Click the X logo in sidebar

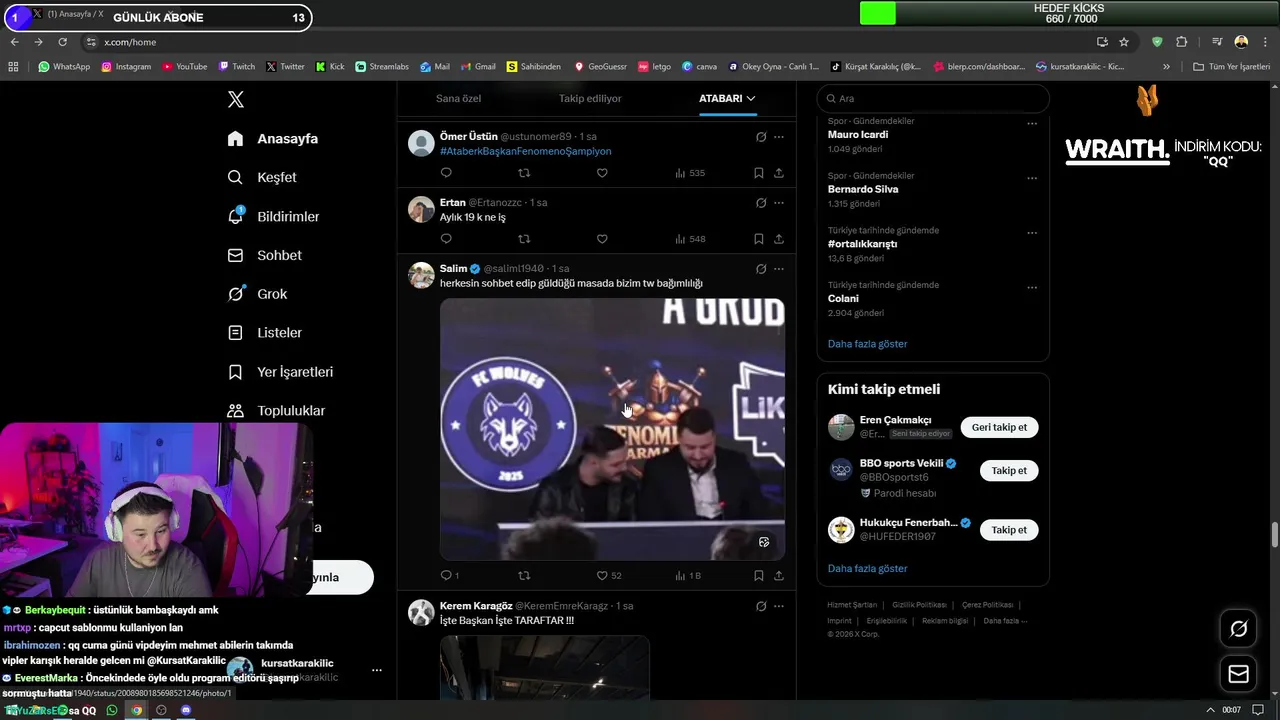pyautogui.click(x=236, y=99)
